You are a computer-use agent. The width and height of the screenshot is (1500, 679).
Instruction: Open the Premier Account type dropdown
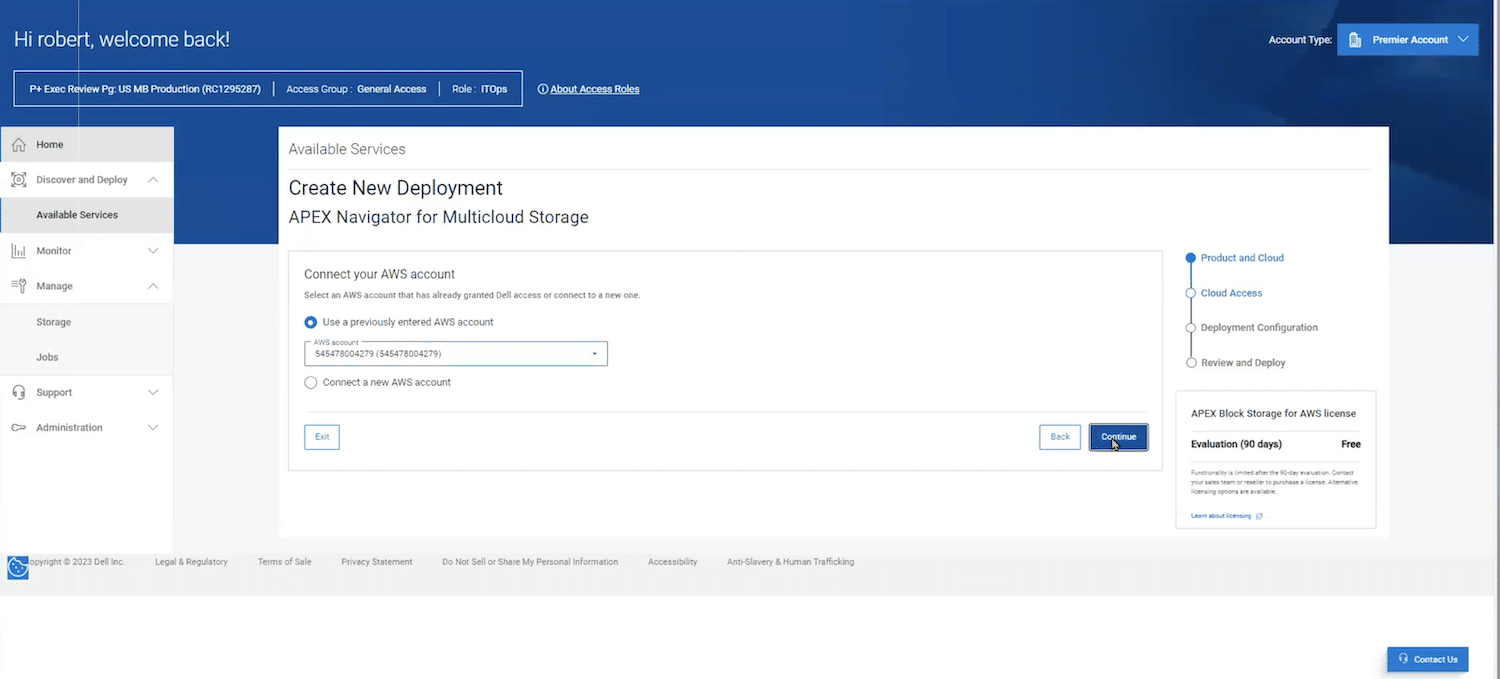[x=1408, y=40]
